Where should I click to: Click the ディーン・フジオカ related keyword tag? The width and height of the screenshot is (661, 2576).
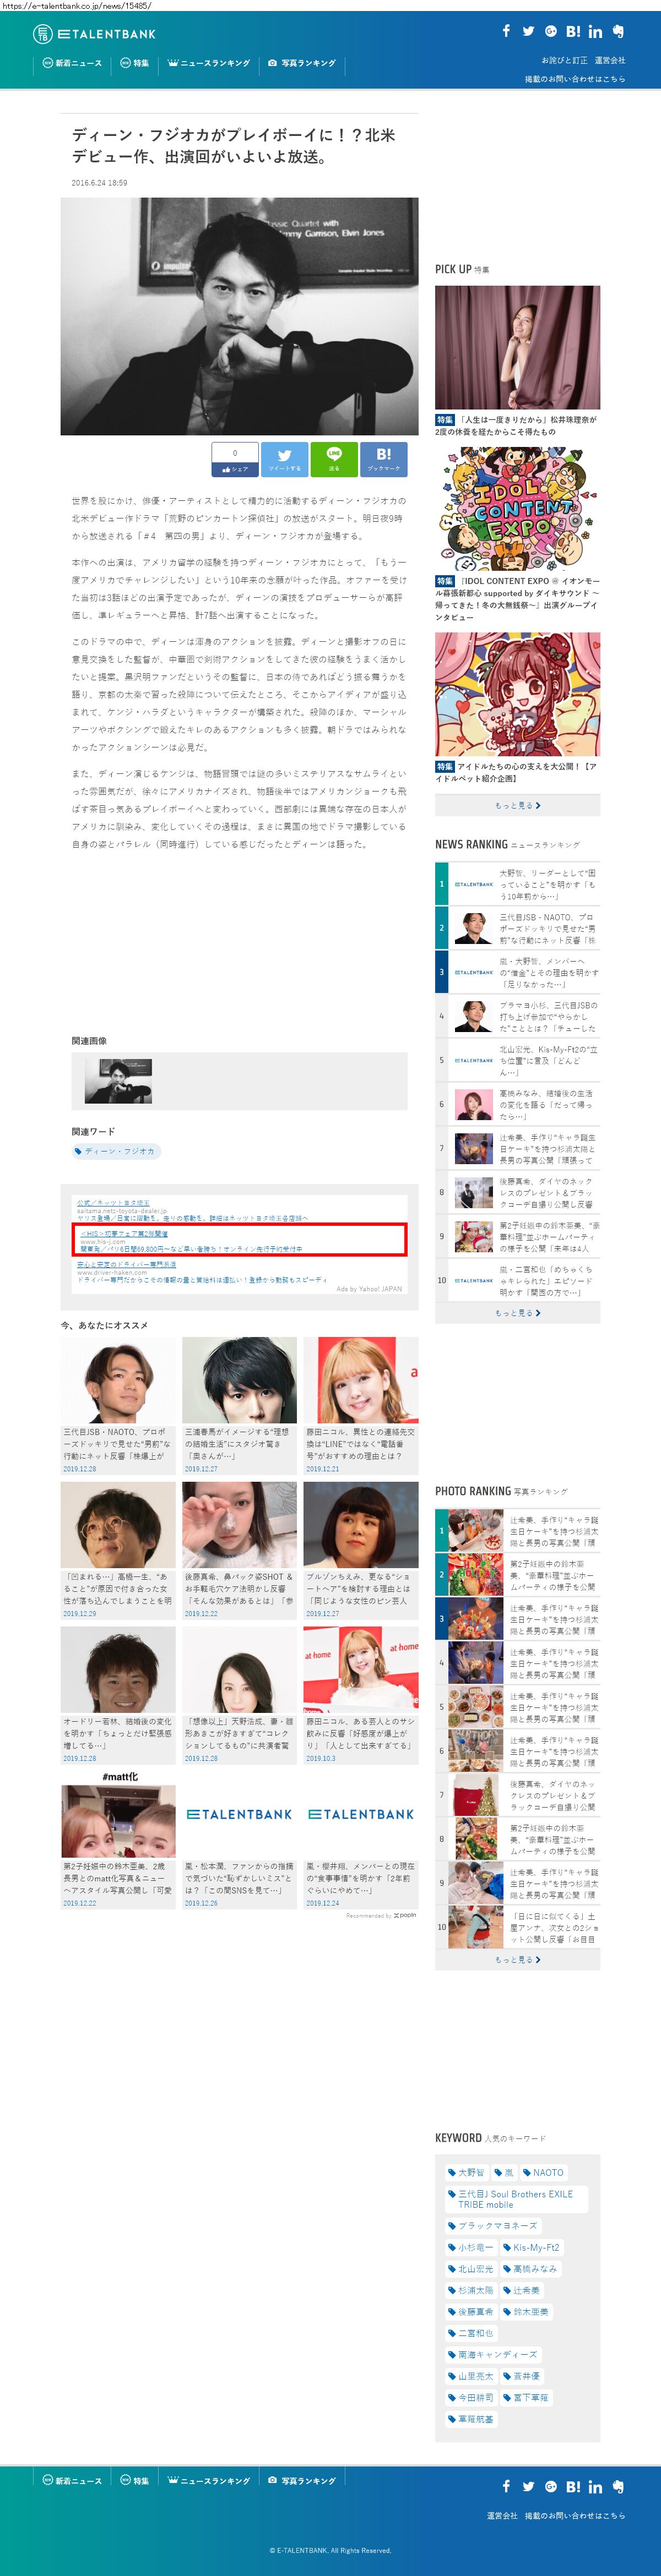coord(116,1151)
